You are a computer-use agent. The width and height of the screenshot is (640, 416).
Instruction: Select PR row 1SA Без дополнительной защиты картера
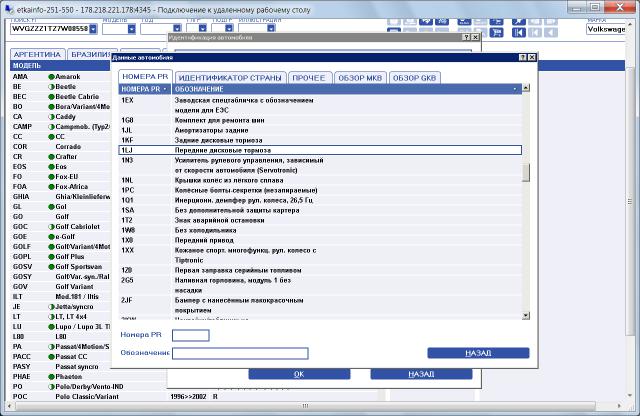[320, 210]
